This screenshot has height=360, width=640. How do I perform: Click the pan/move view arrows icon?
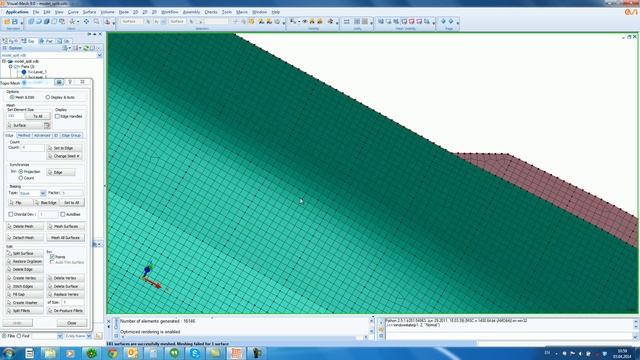click(x=86, y=21)
